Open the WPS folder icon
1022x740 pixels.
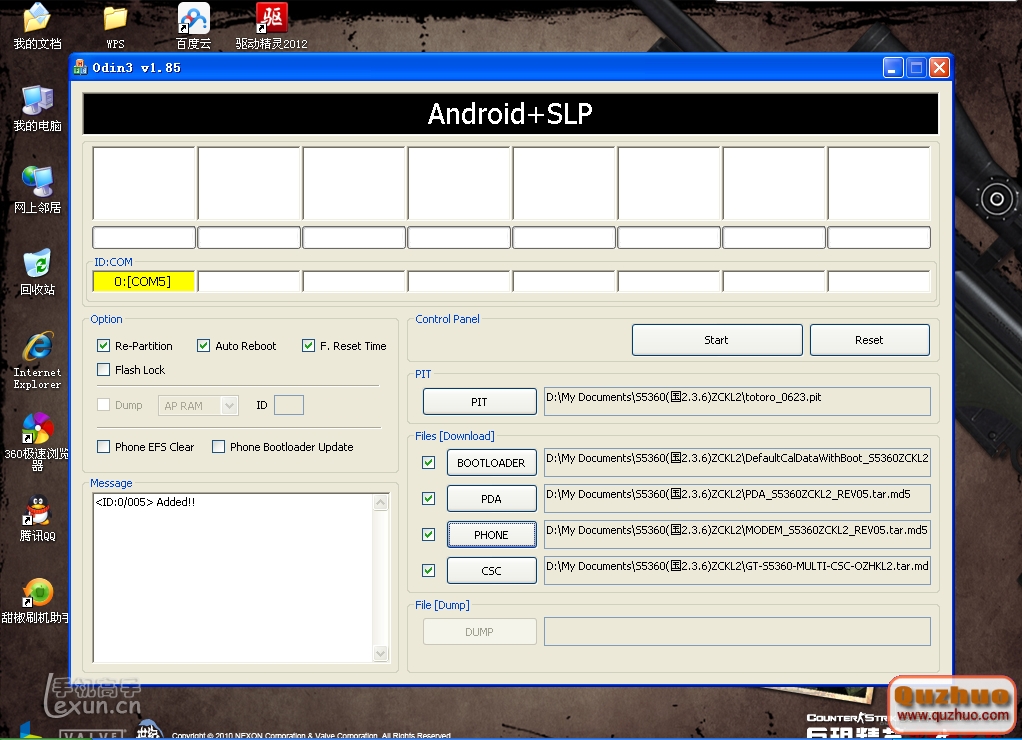(115, 19)
